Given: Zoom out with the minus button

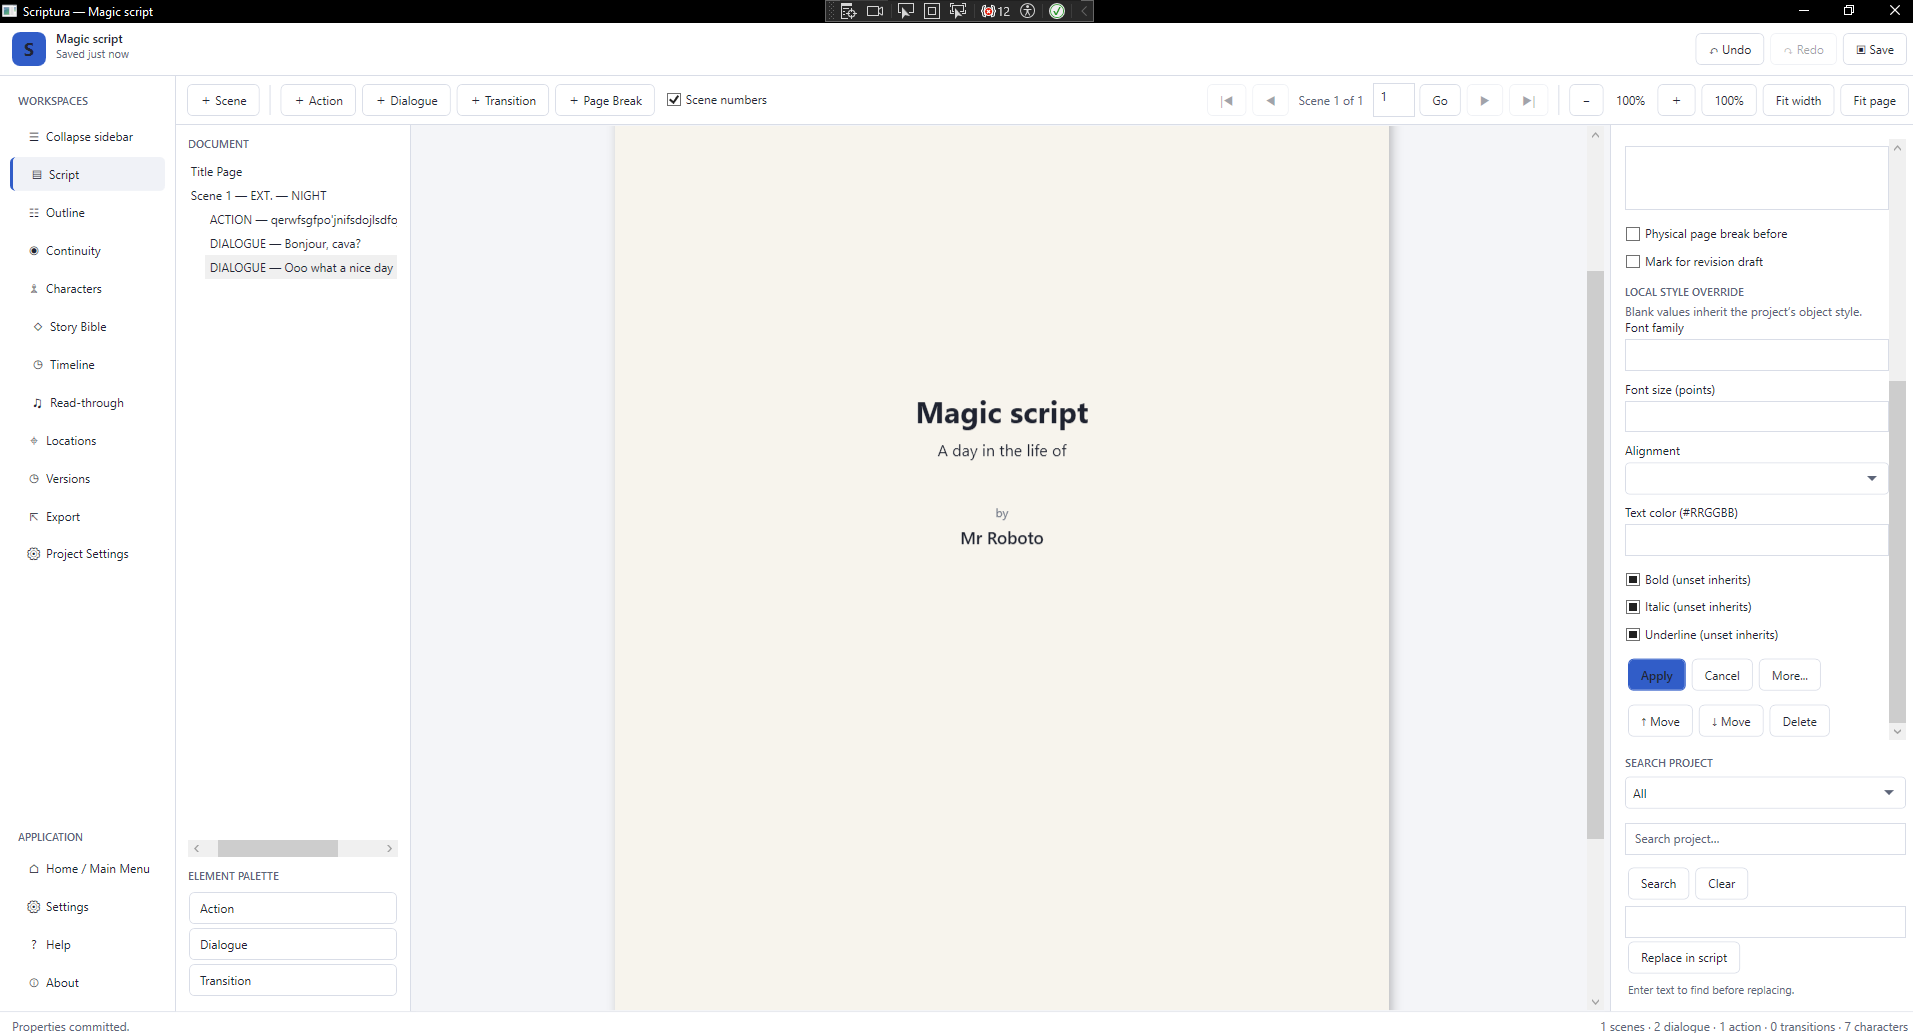Looking at the screenshot, I should (1586, 101).
